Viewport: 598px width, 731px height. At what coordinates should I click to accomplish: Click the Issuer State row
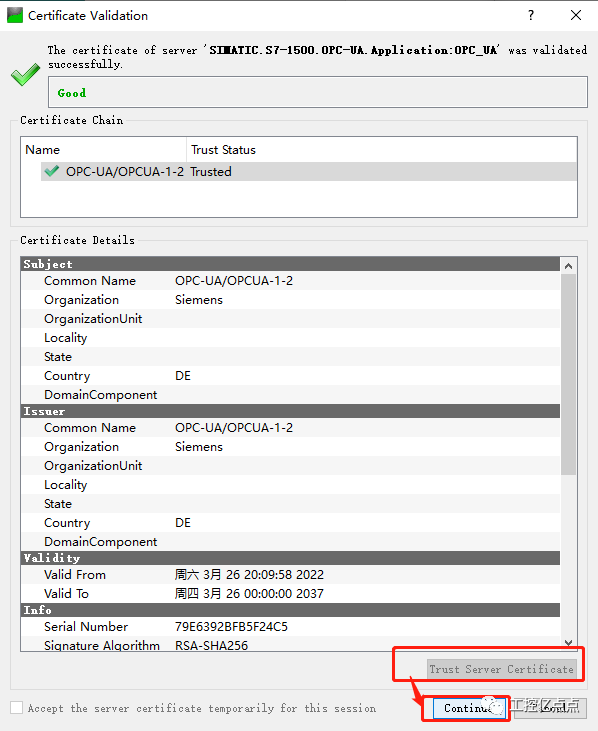point(290,503)
